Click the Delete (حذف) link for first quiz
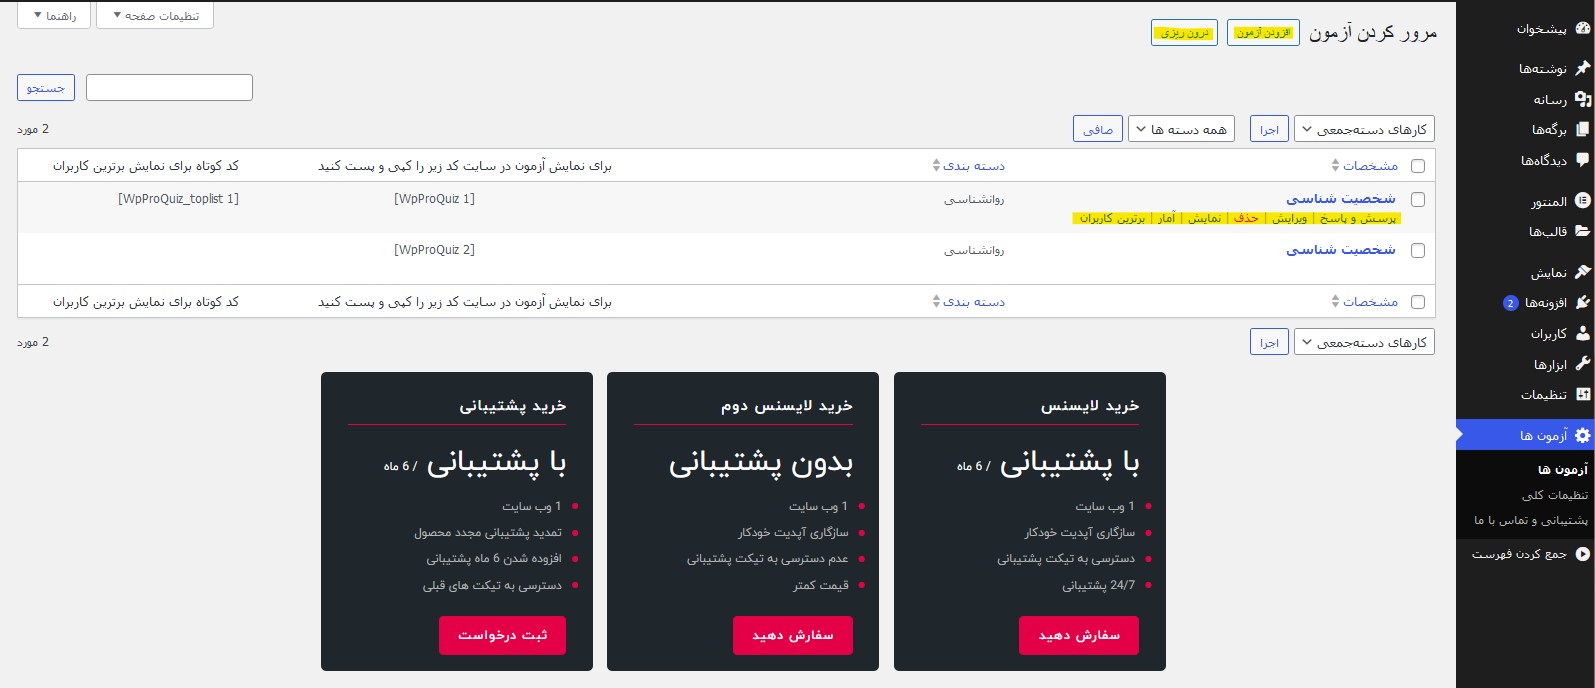Screen dimensions: 1595x688 pyautogui.click(x=1246, y=218)
